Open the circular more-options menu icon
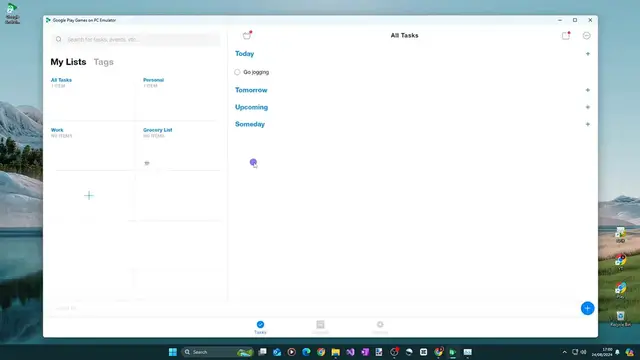640x360 pixels. pyautogui.click(x=587, y=36)
